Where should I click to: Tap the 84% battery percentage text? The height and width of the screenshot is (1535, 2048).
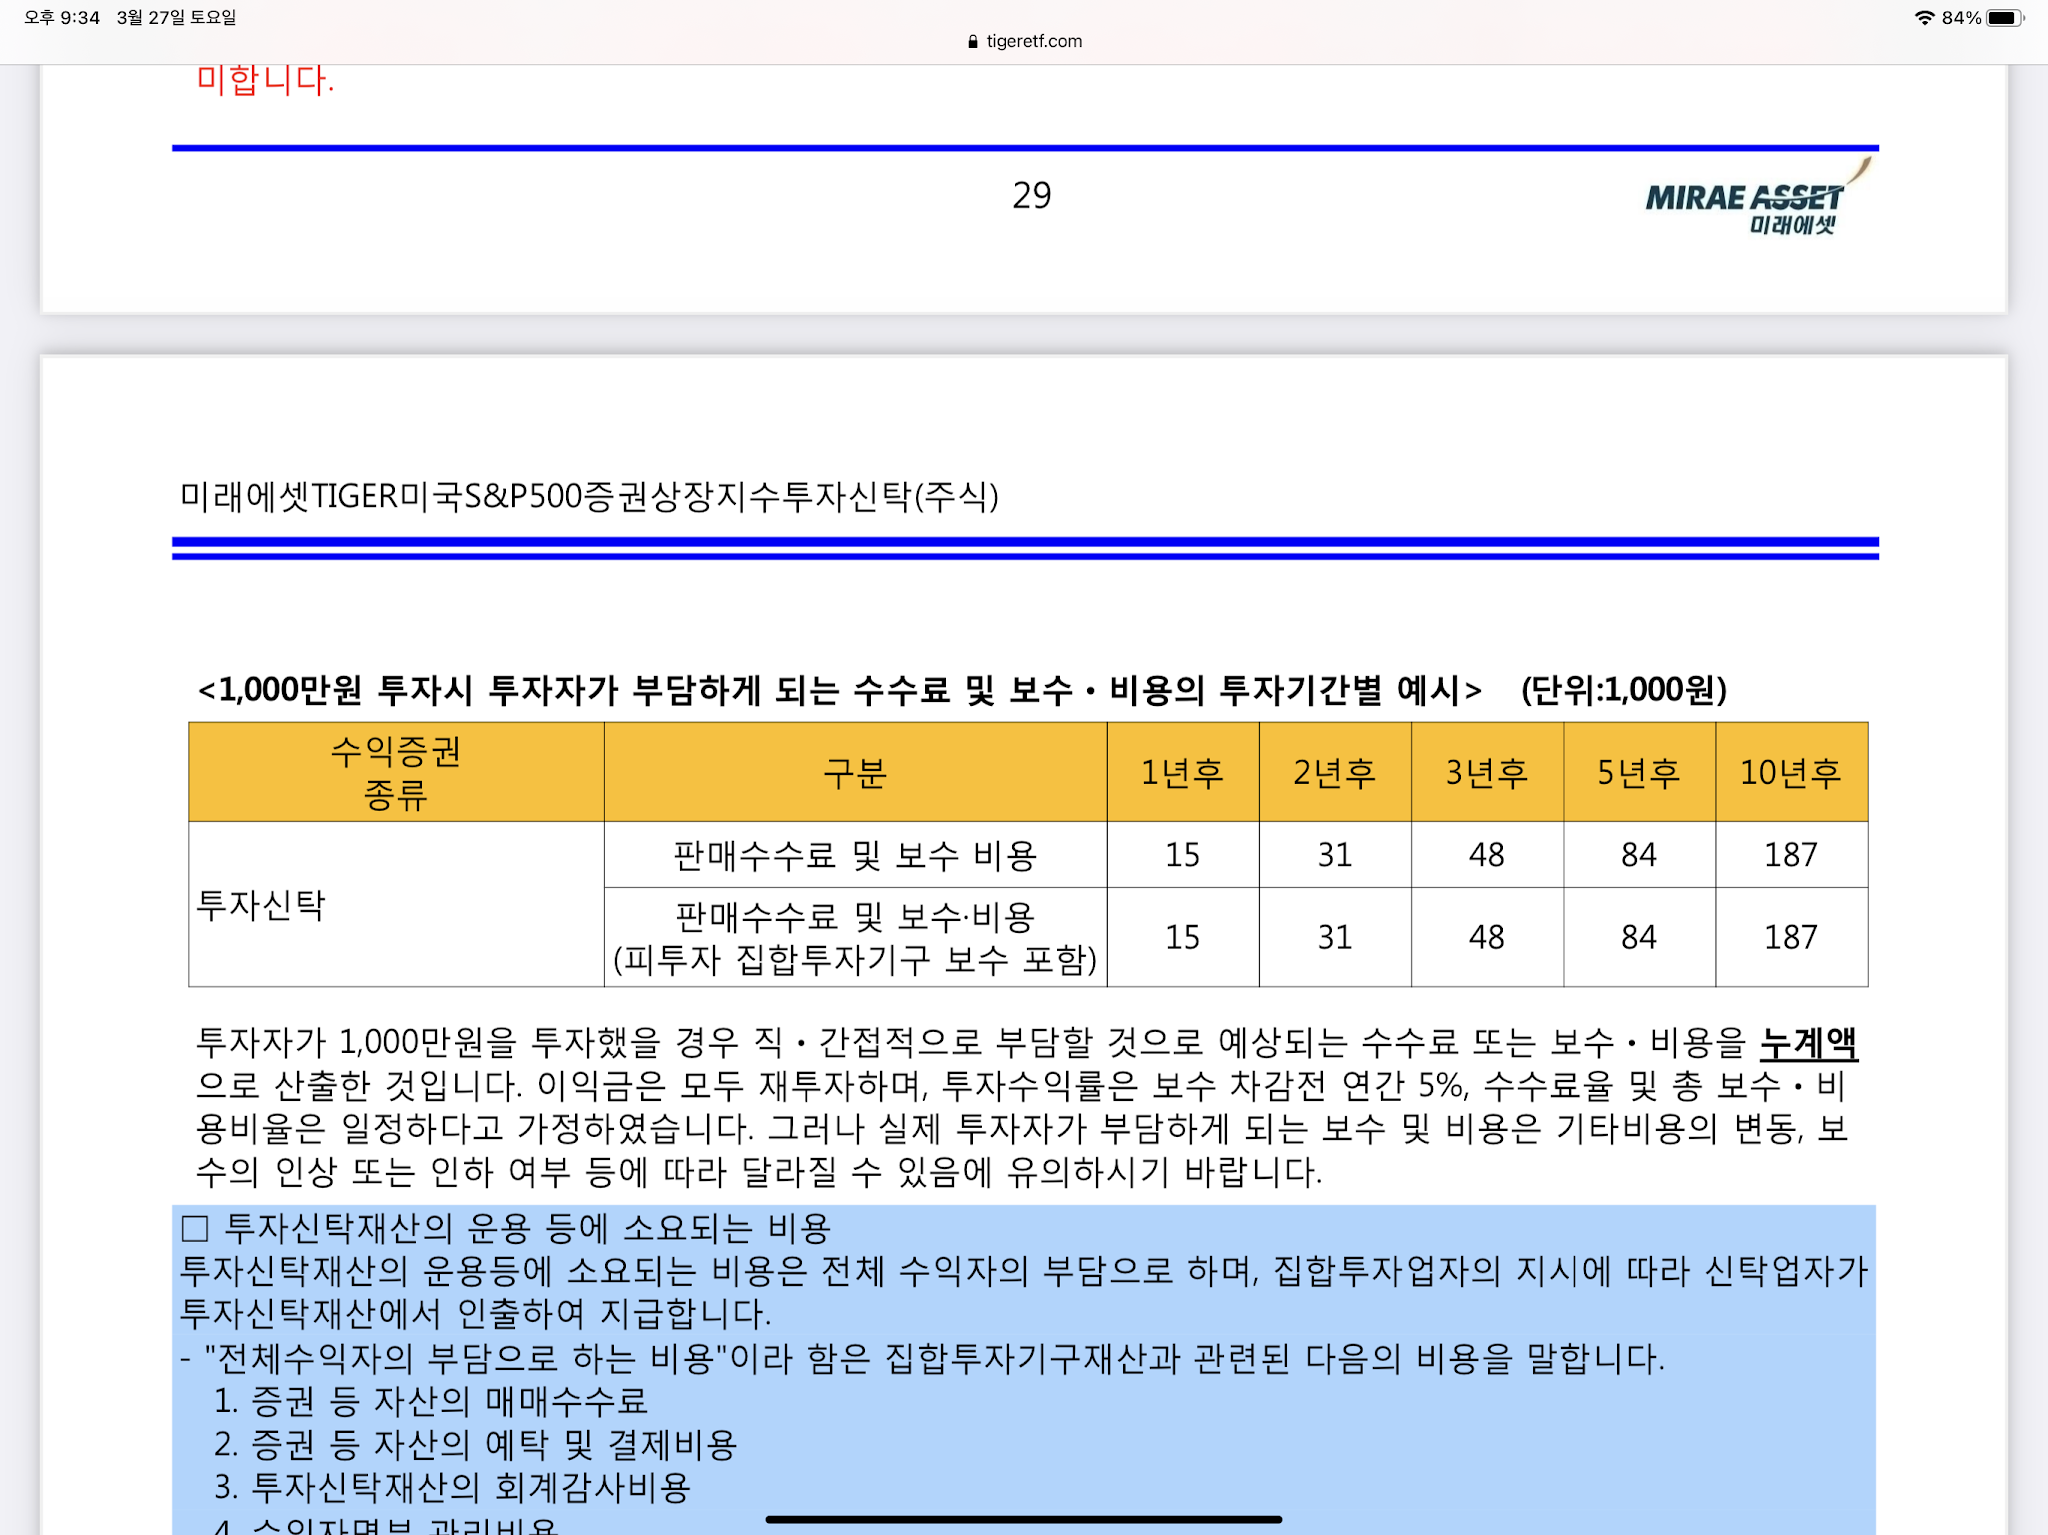pos(1961,17)
